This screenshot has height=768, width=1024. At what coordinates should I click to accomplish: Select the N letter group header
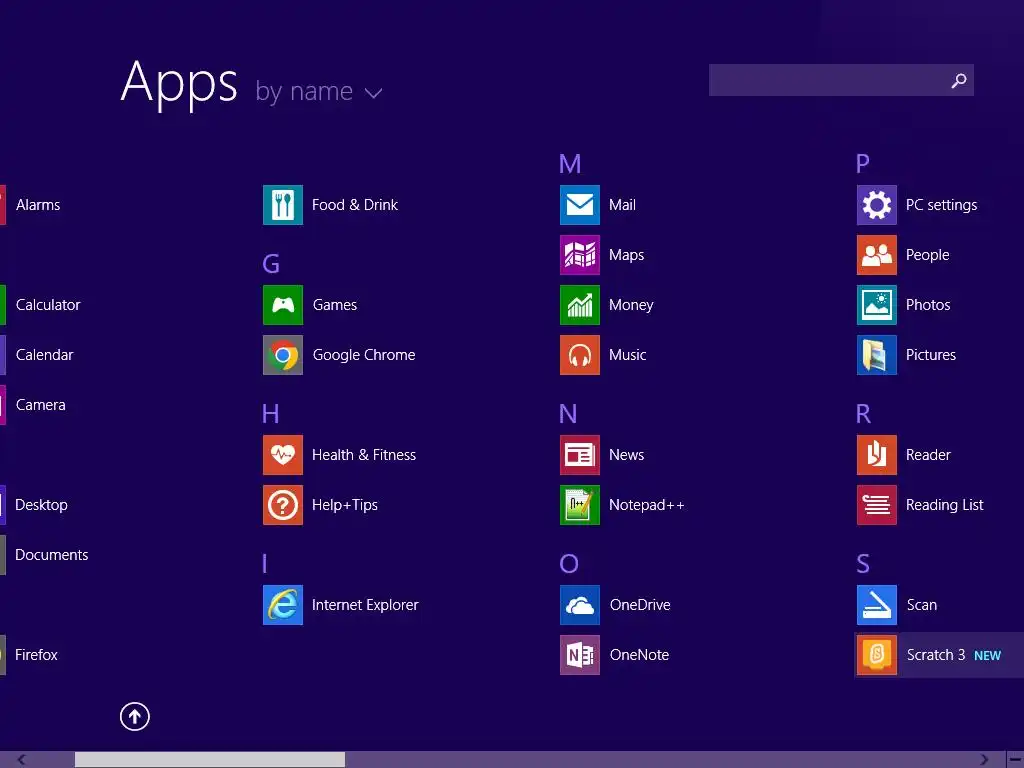point(568,413)
